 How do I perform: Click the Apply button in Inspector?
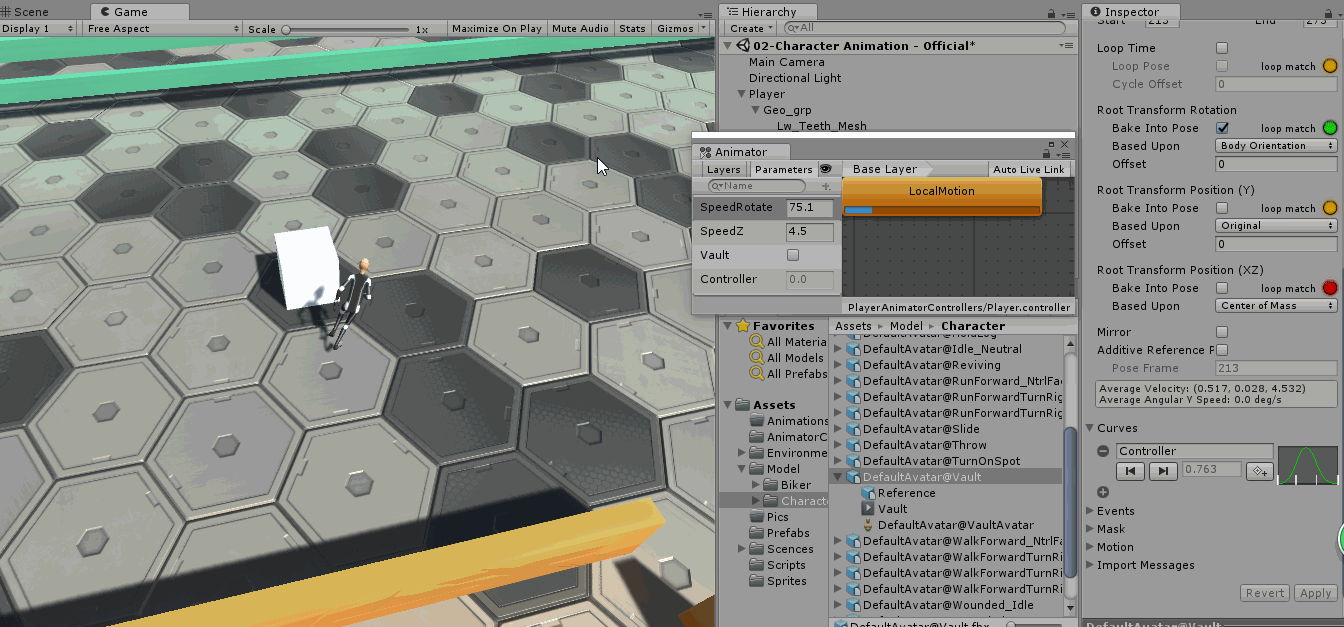point(1316,593)
